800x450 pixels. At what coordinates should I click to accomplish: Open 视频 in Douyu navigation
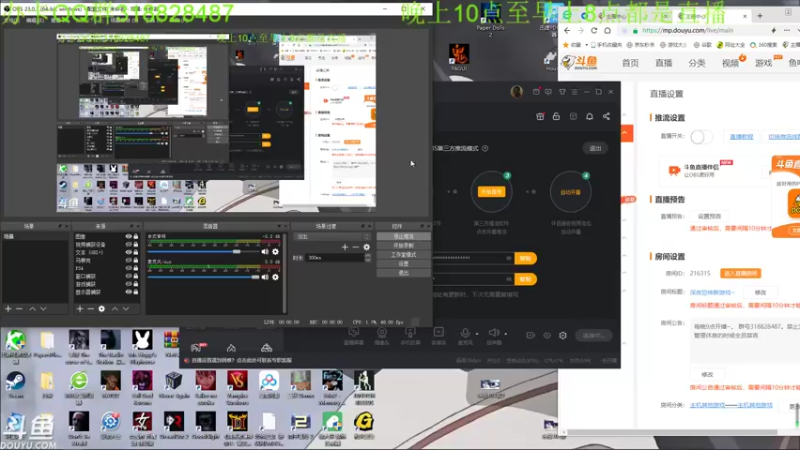click(x=730, y=63)
